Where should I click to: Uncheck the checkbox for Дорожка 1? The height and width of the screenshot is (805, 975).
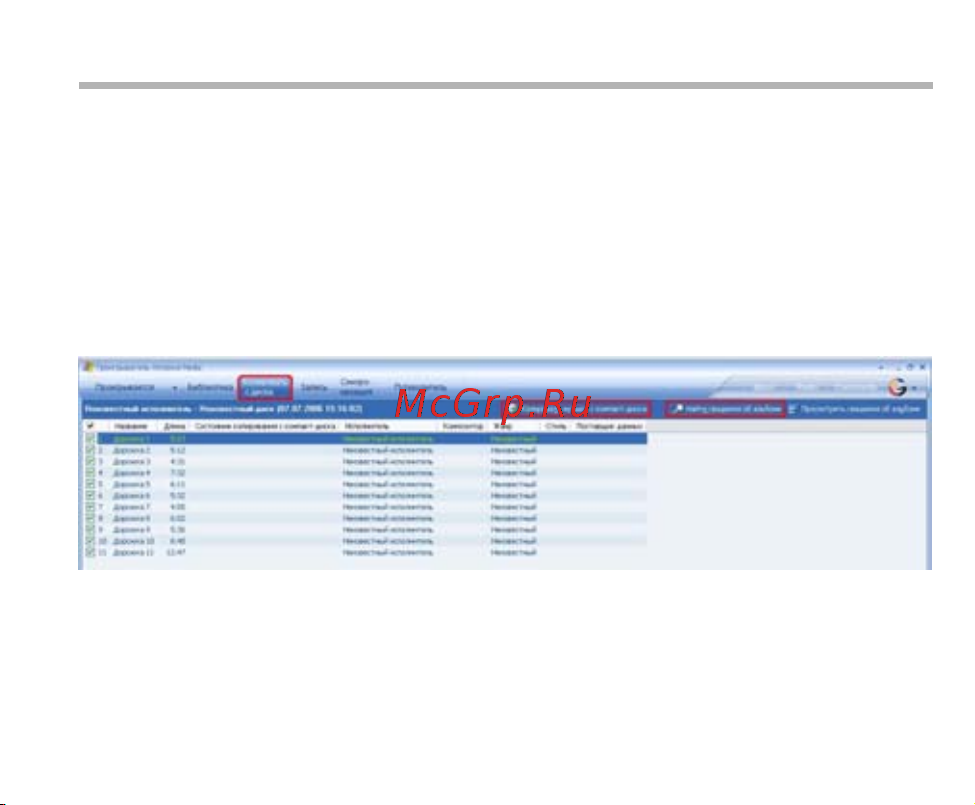tap(90, 439)
